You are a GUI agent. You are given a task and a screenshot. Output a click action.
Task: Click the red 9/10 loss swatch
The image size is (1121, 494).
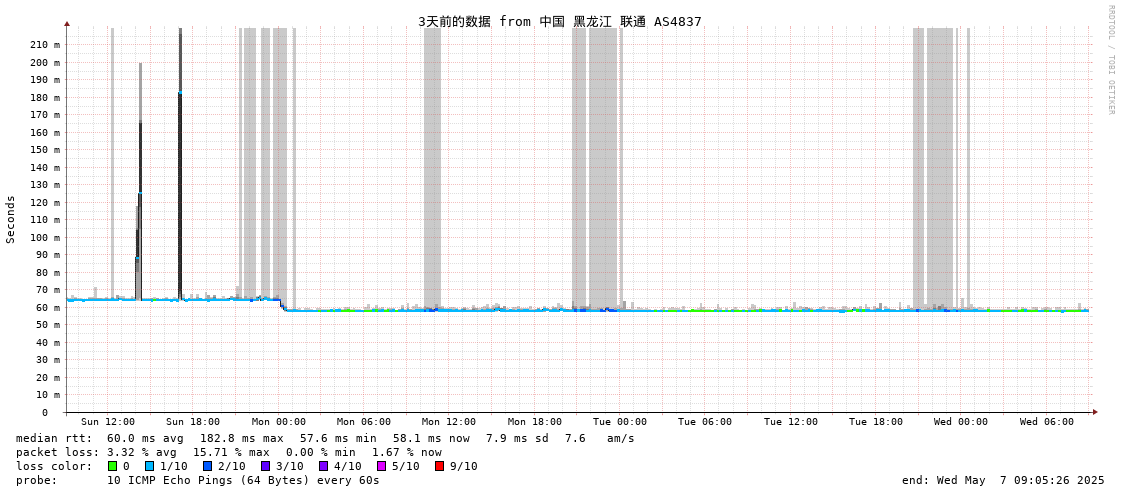[x=439, y=466]
